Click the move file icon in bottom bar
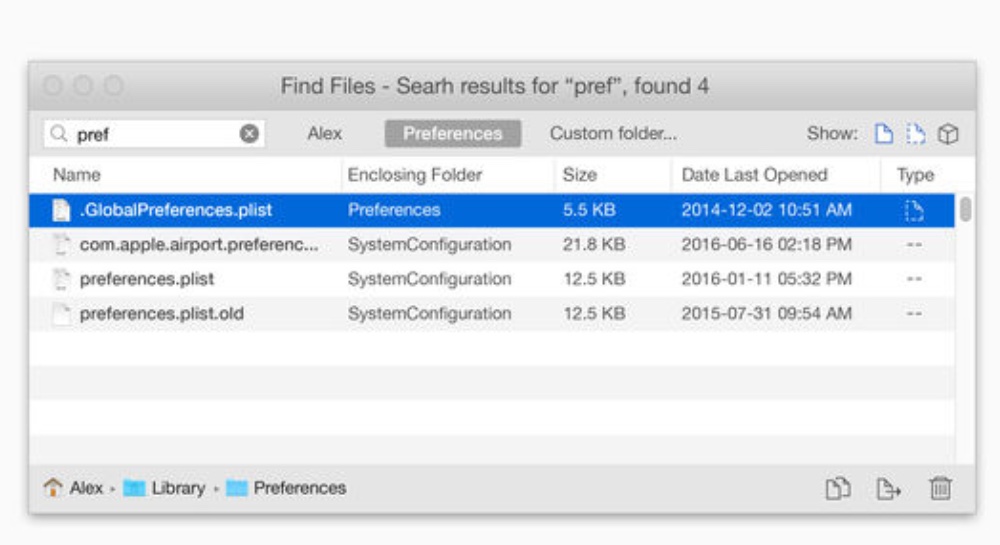The width and height of the screenshot is (1000, 545). click(x=888, y=488)
